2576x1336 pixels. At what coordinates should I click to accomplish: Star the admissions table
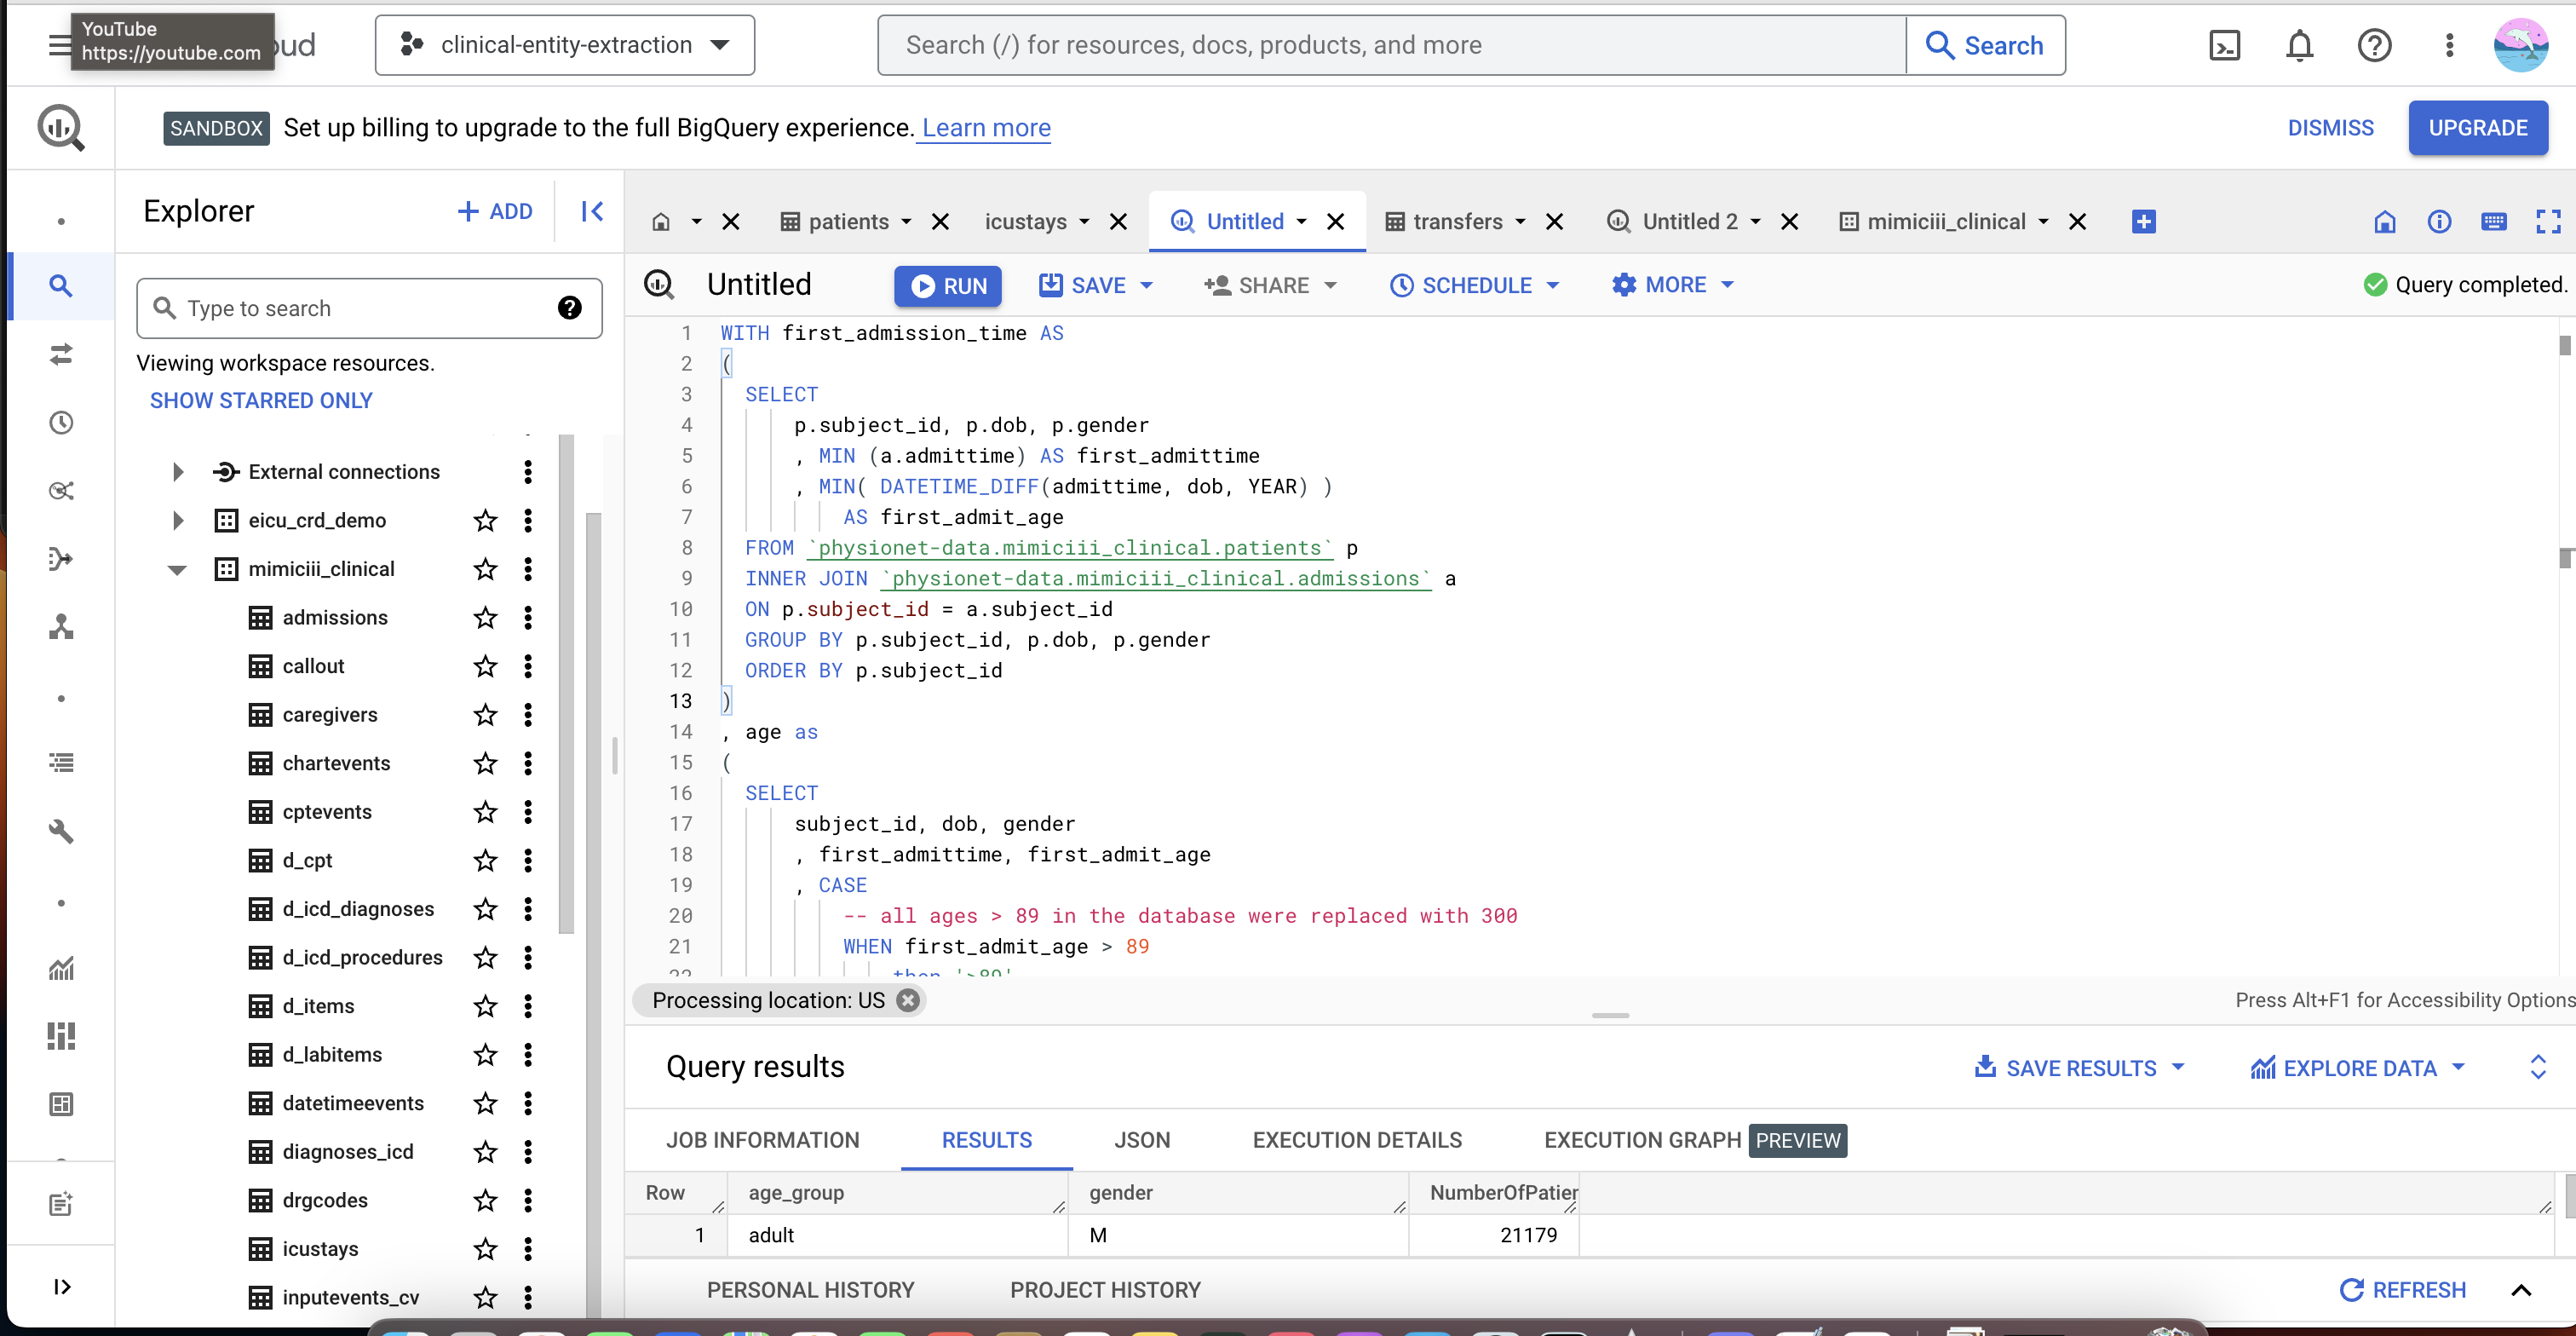point(485,618)
